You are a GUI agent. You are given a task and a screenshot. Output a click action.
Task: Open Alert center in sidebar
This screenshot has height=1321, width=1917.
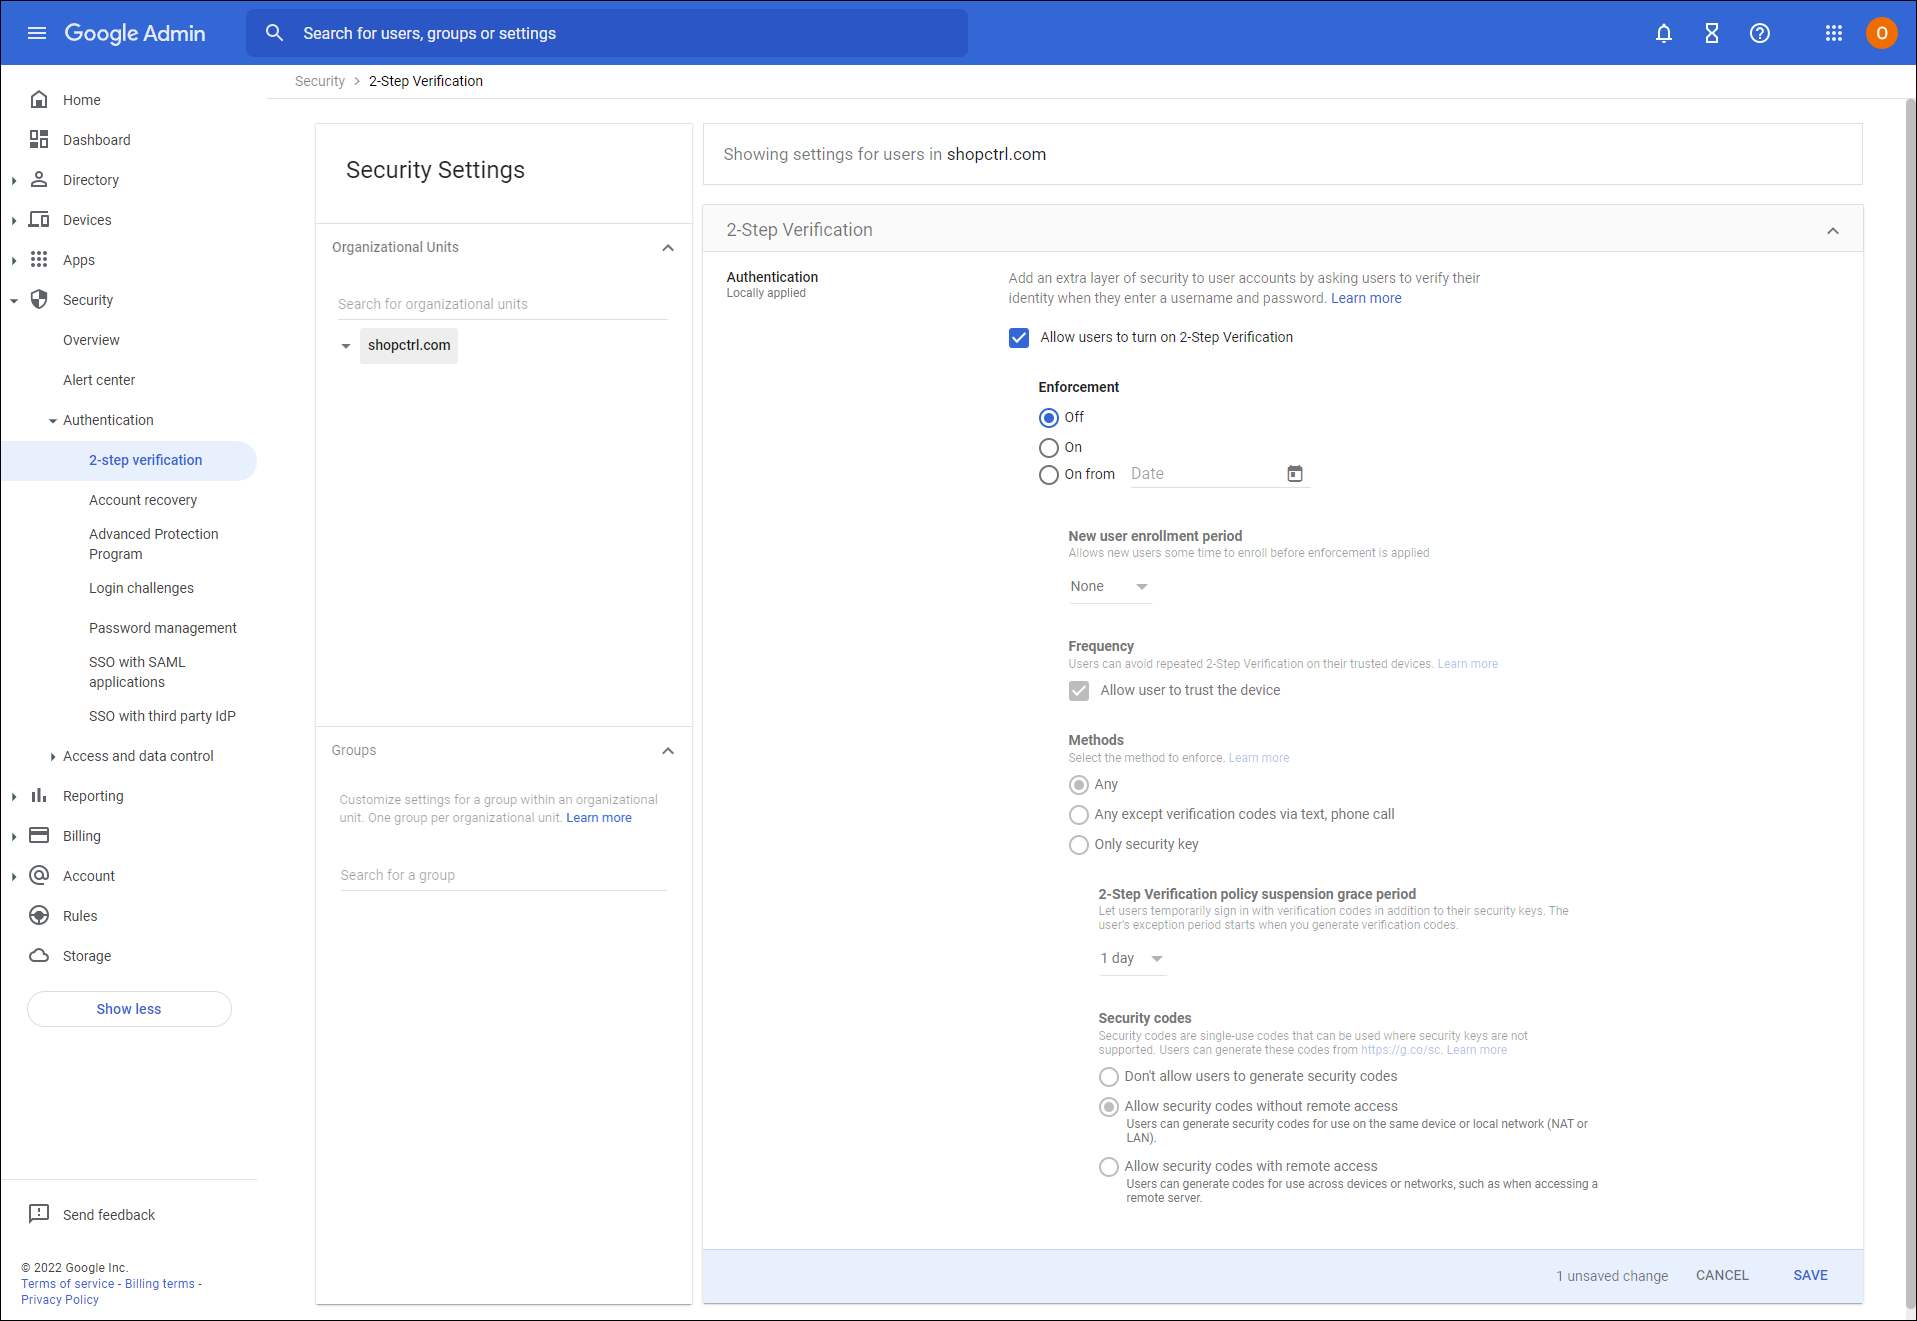99,380
